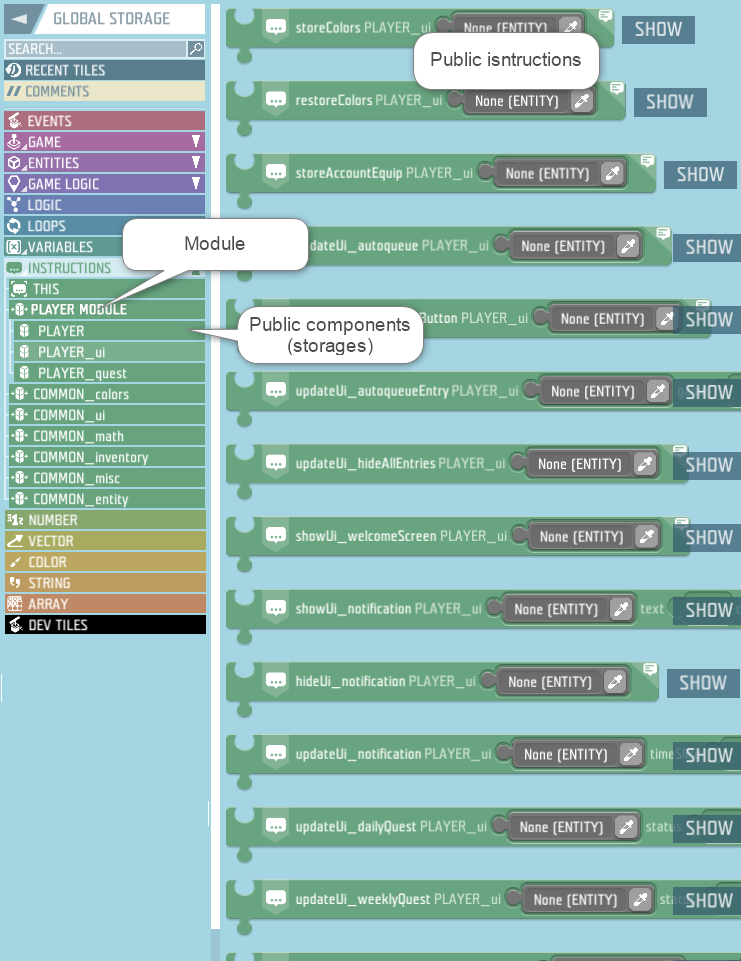Click None (ENTITY) slot on updateUi_notification
The image size is (741, 961).
[x=566, y=754]
